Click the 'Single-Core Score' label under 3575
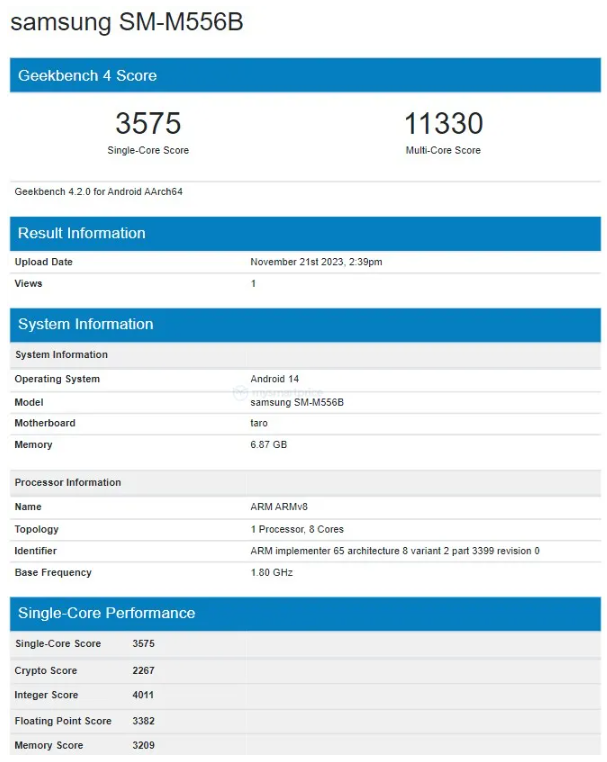The image size is (607, 762). click(148, 150)
